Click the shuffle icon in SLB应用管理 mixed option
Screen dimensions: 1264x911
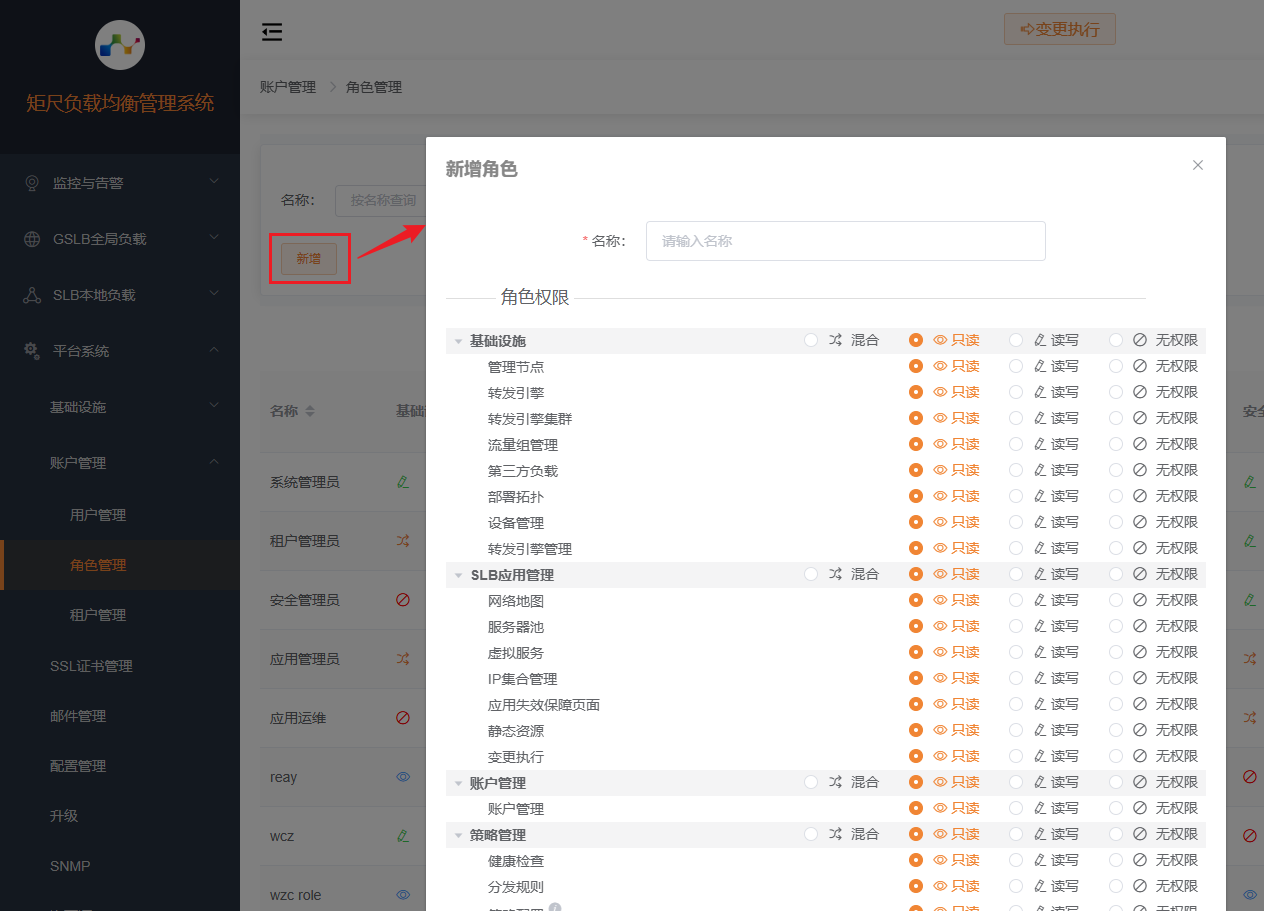835,574
